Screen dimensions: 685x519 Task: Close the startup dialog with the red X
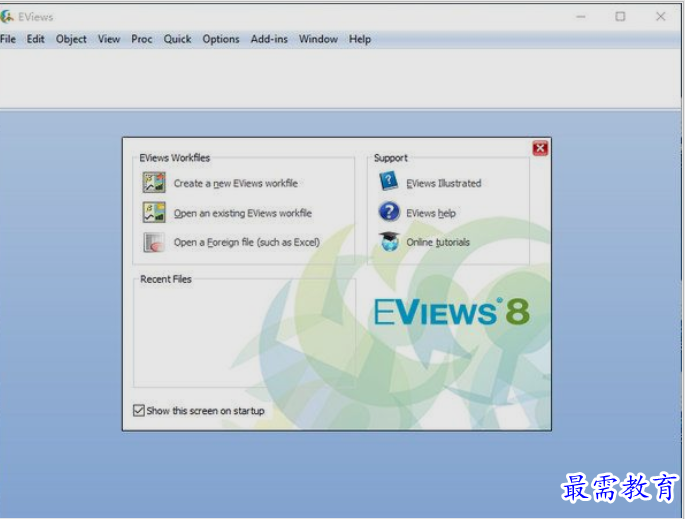[540, 148]
